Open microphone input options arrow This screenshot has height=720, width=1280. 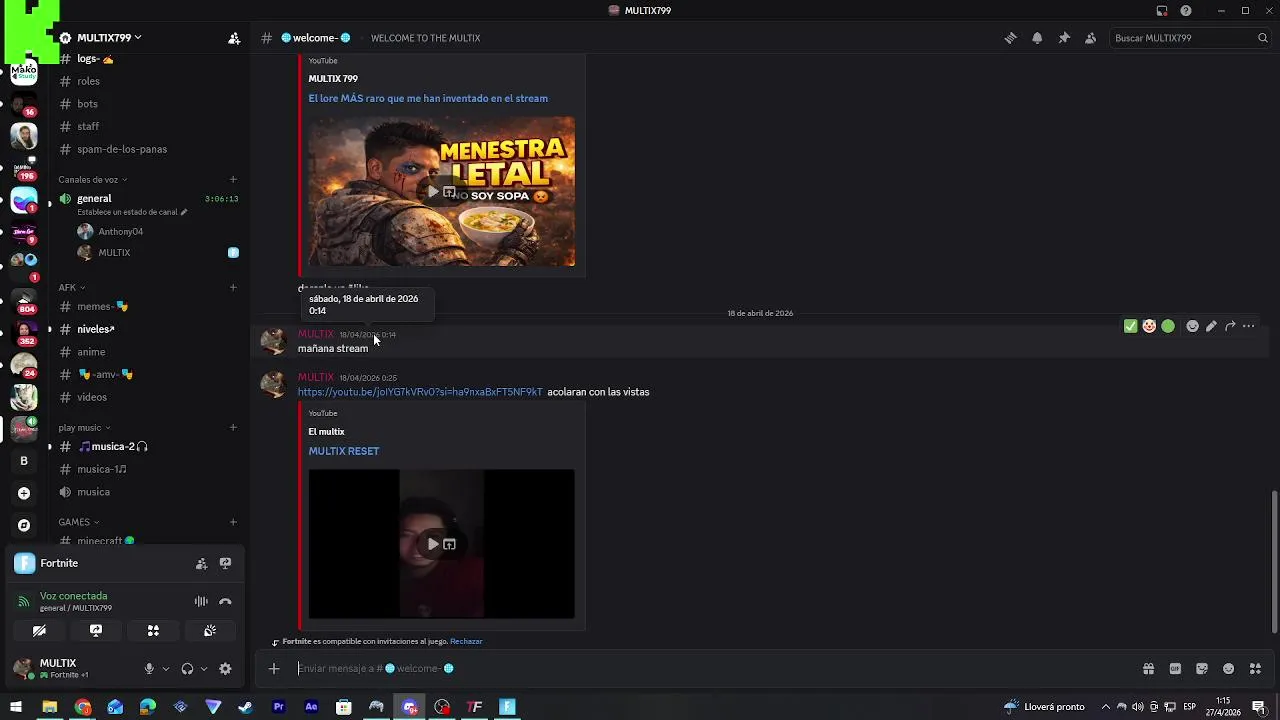pyautogui.click(x=166, y=669)
